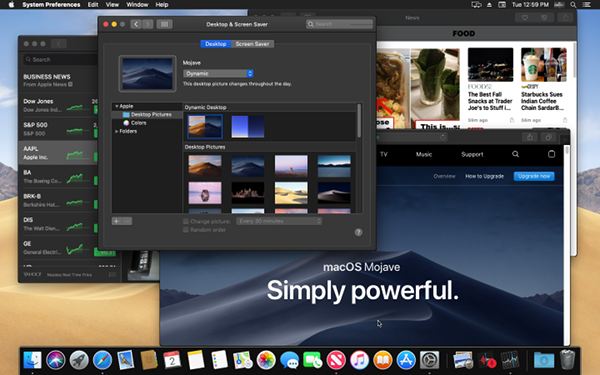Viewport: 600px width, 375px height.
Task: Click the Stocks Search field
Action: 60,59
